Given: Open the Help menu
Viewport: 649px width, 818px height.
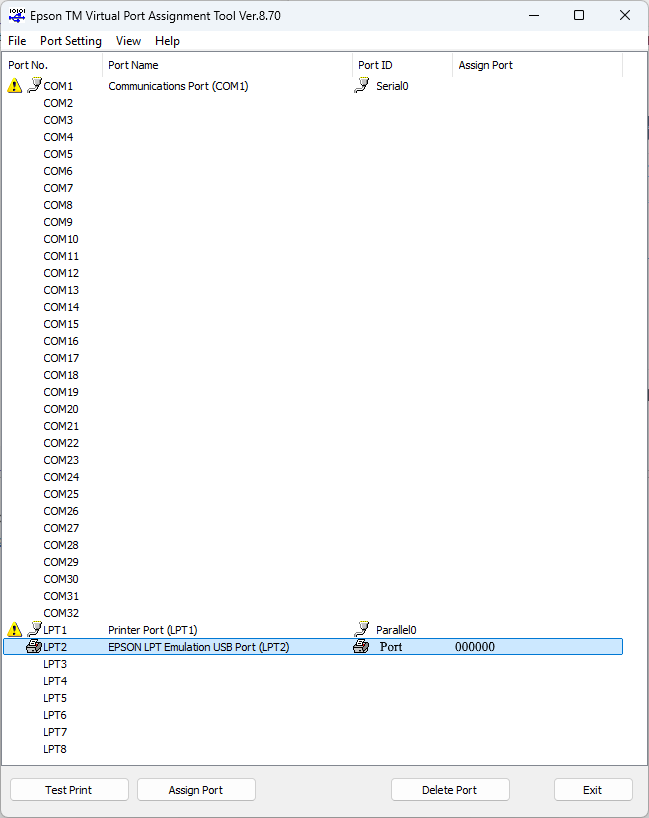Looking at the screenshot, I should (x=167, y=41).
